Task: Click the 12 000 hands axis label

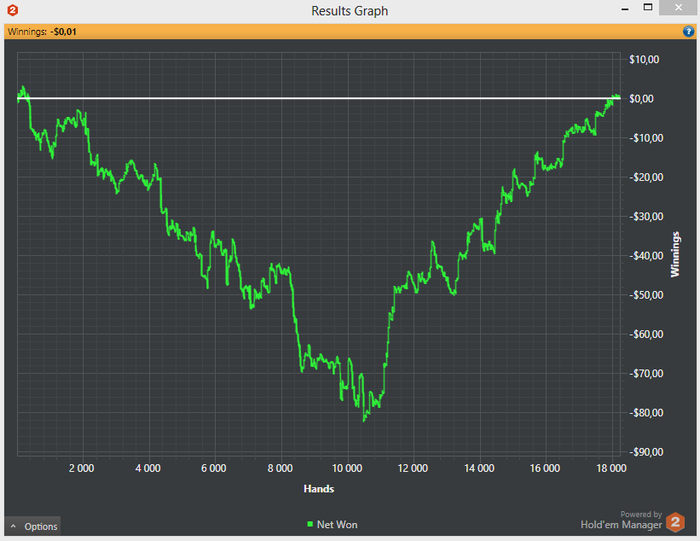Action: pos(413,468)
